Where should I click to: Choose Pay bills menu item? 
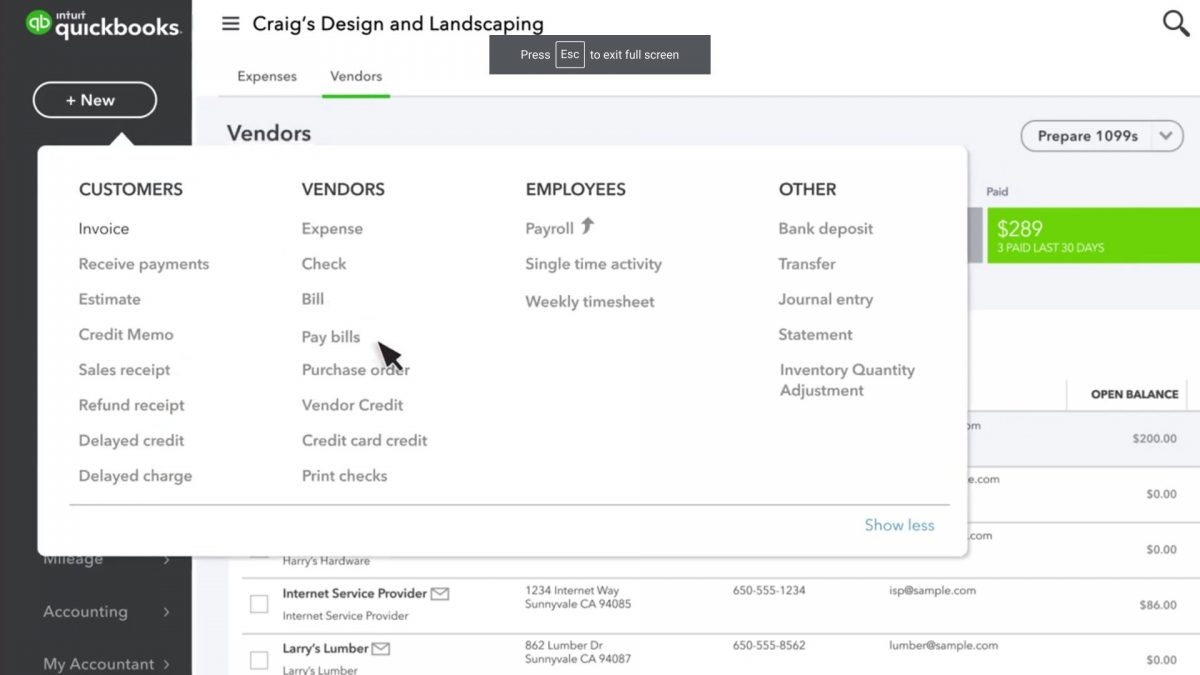pyautogui.click(x=331, y=337)
